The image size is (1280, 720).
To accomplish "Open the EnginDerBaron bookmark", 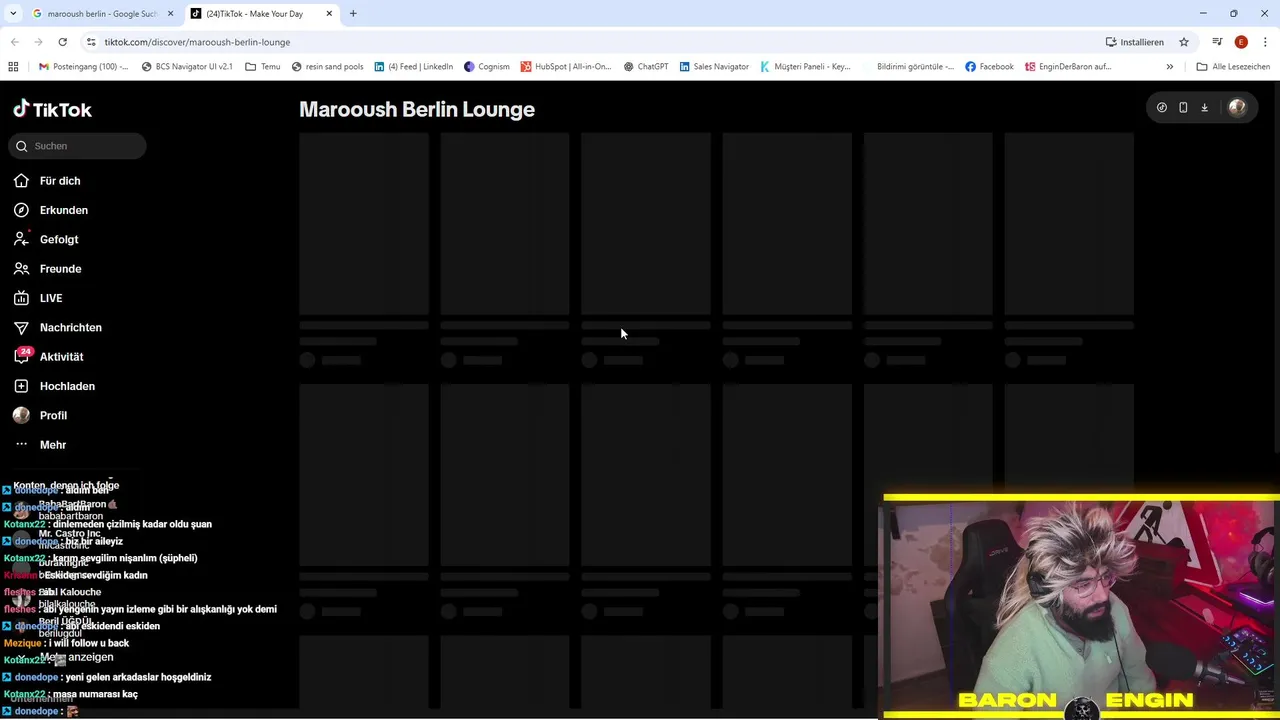I will (1067, 67).
